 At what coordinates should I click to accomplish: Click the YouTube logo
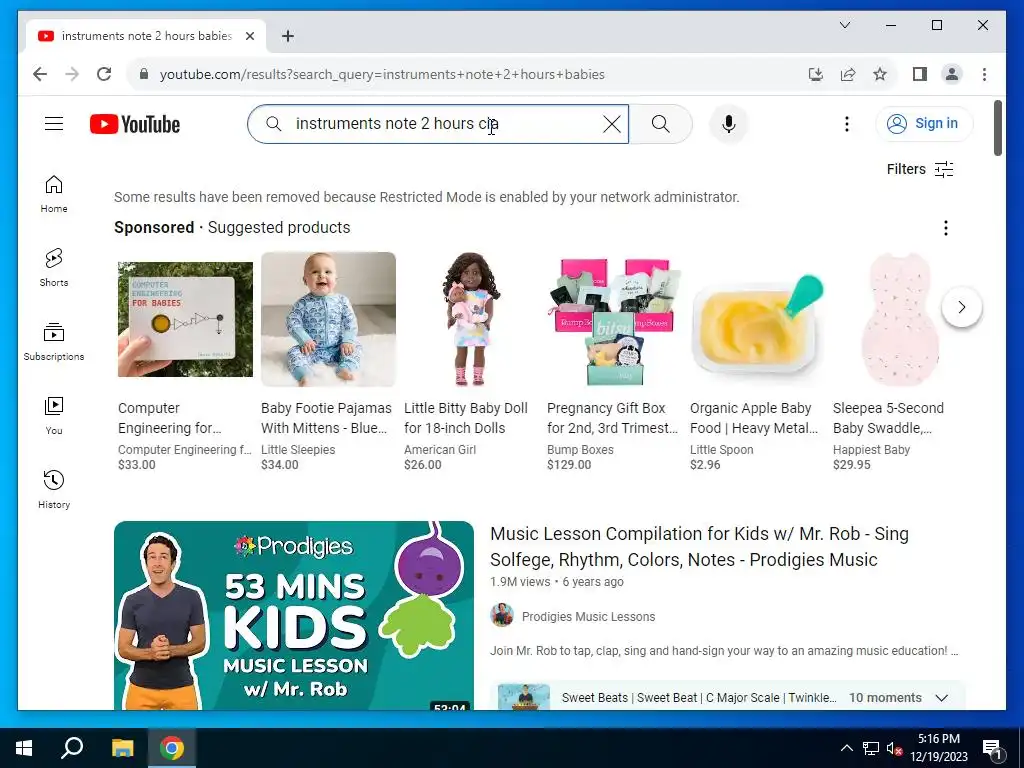(135, 123)
